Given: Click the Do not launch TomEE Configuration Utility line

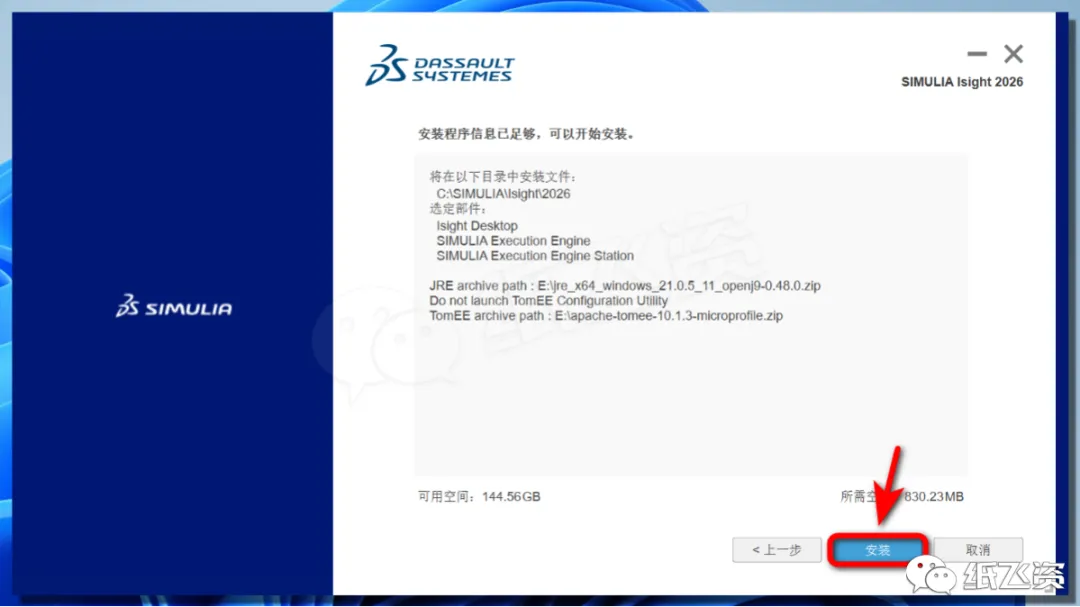Looking at the screenshot, I should (548, 300).
